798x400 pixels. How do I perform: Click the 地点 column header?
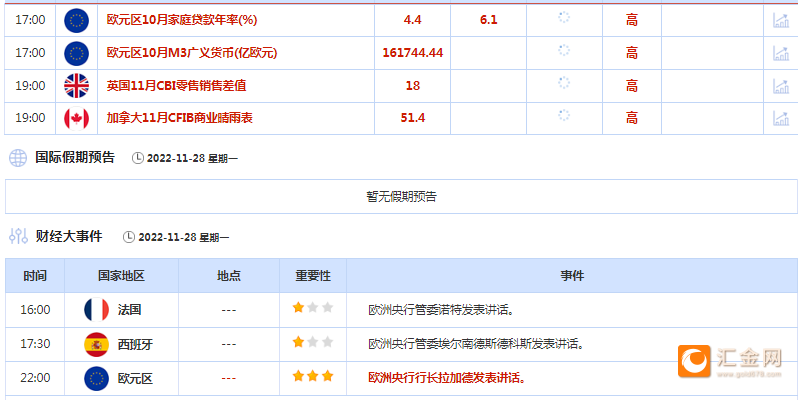[229, 276]
